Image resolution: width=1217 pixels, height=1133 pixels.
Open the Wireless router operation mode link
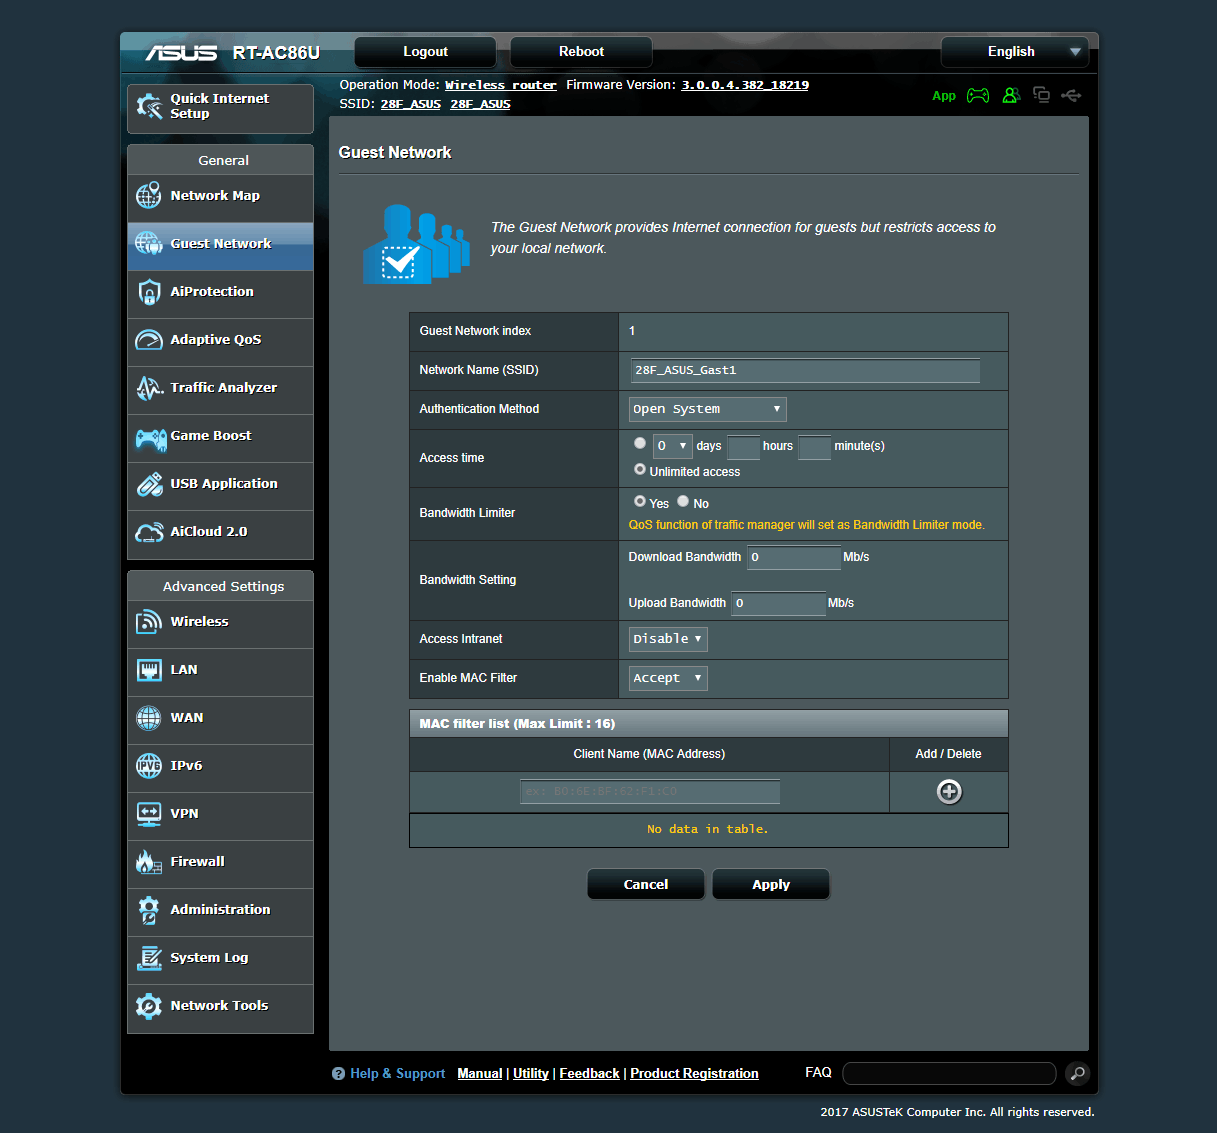pos(500,85)
